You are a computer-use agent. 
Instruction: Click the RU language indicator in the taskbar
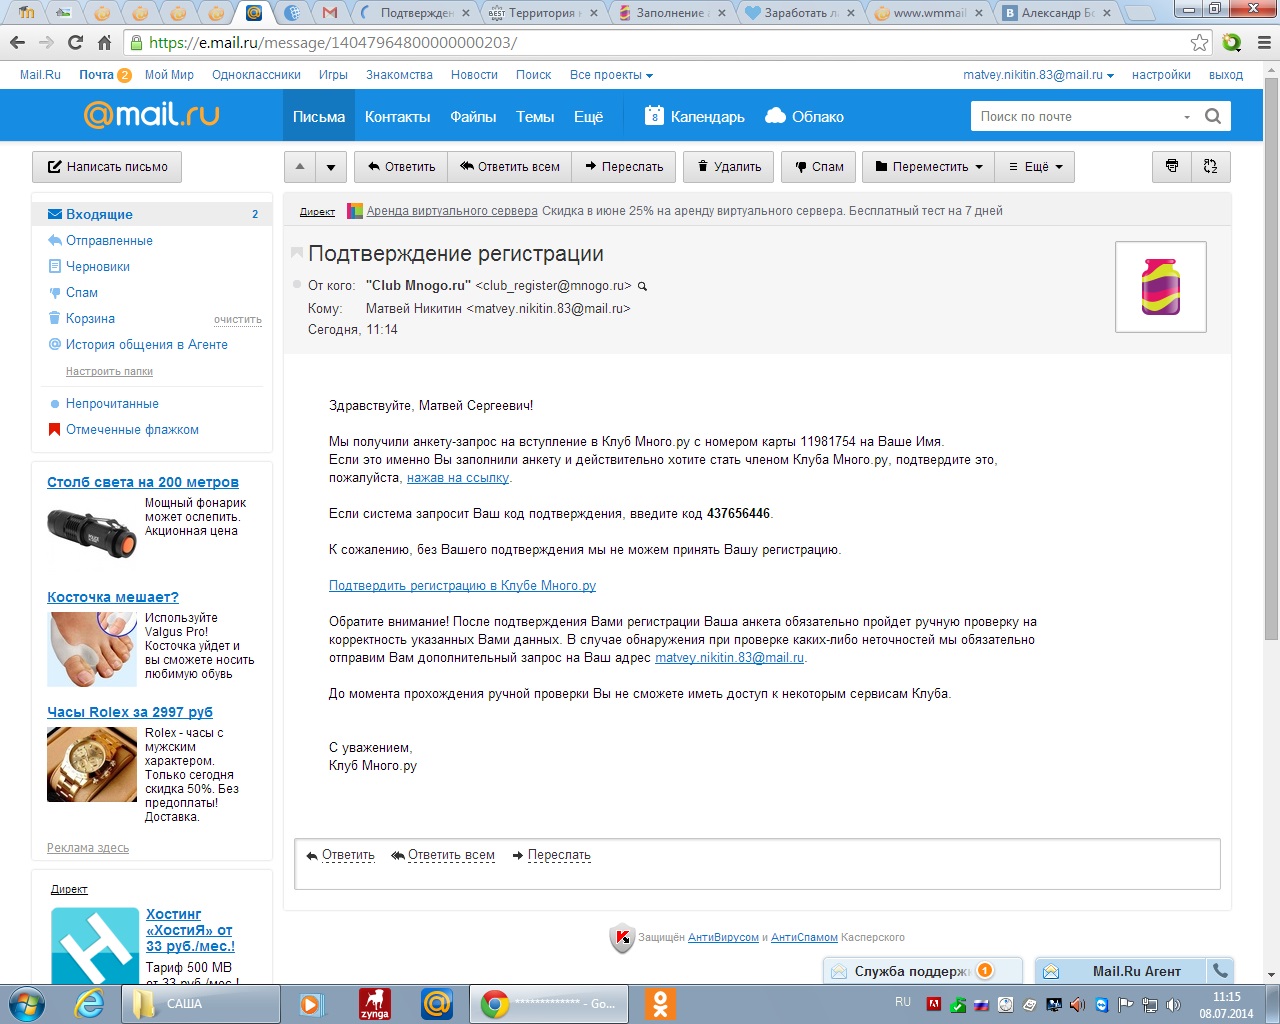coord(903,1002)
